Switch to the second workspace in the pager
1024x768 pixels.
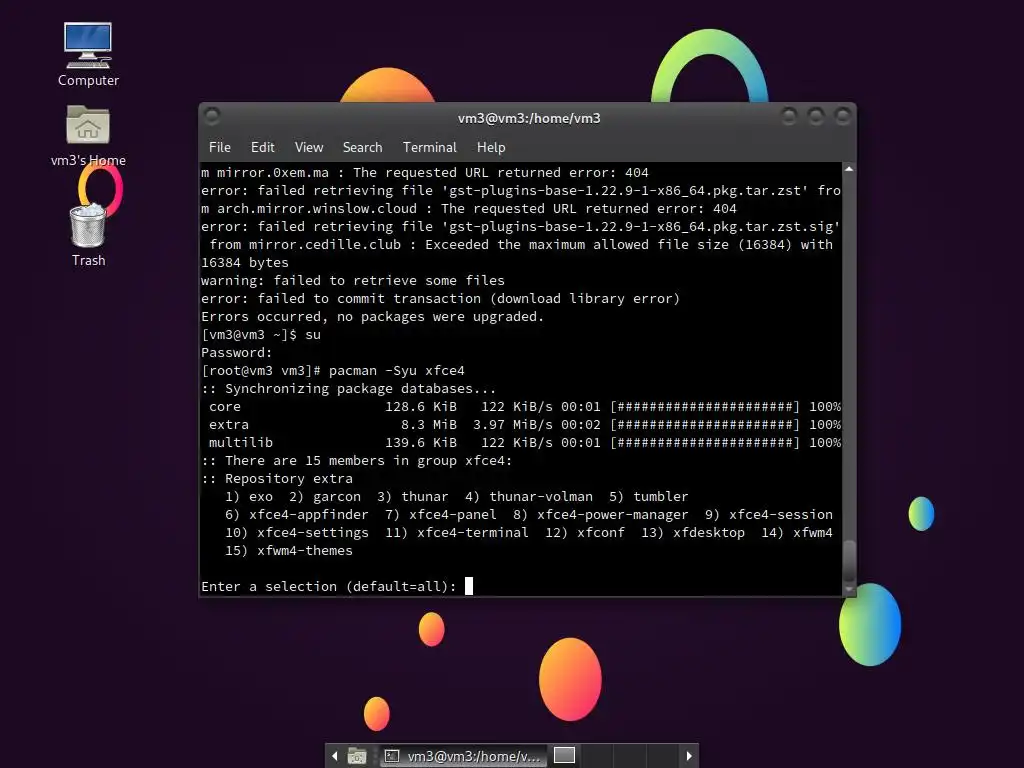(x=597, y=756)
